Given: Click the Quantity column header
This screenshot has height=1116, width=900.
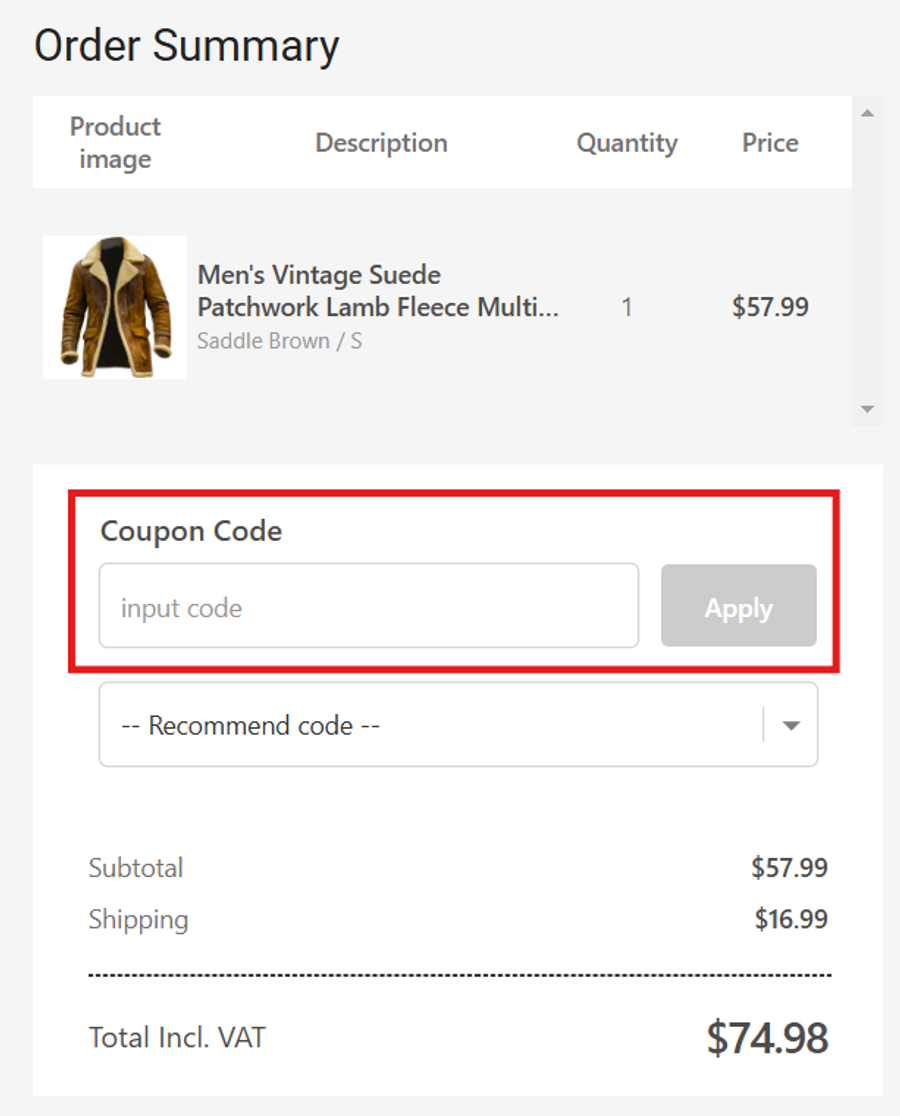Looking at the screenshot, I should click(627, 143).
